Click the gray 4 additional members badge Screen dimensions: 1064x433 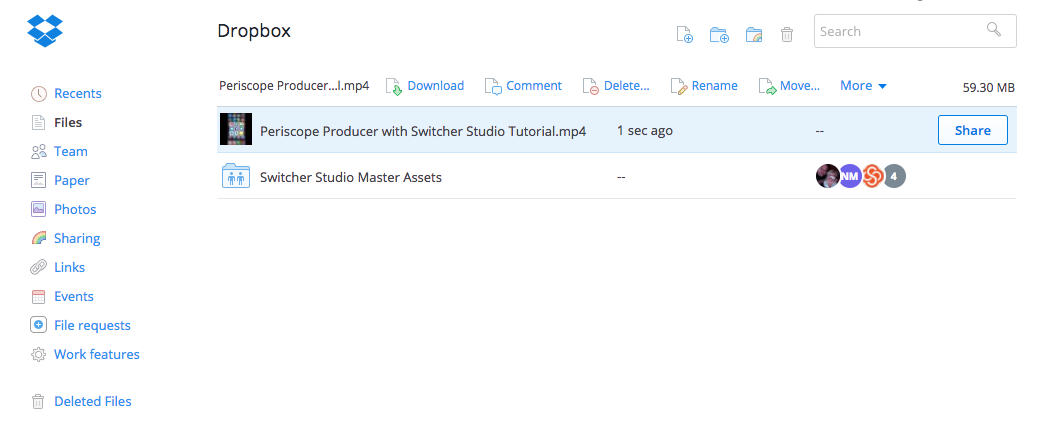(x=895, y=177)
